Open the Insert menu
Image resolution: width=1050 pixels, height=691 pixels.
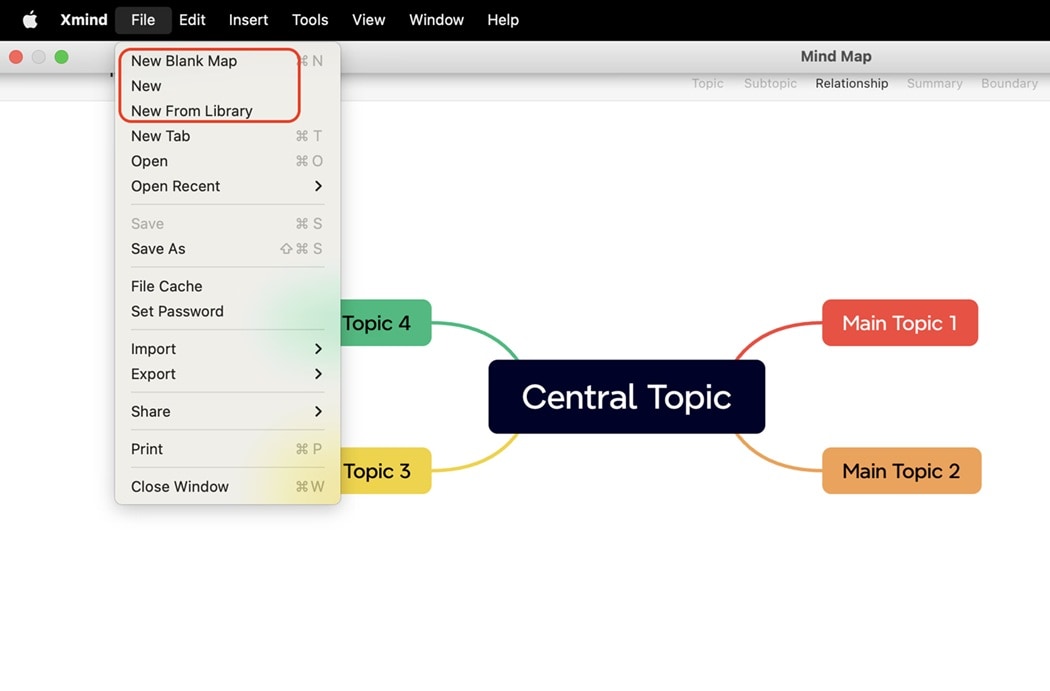coord(248,20)
